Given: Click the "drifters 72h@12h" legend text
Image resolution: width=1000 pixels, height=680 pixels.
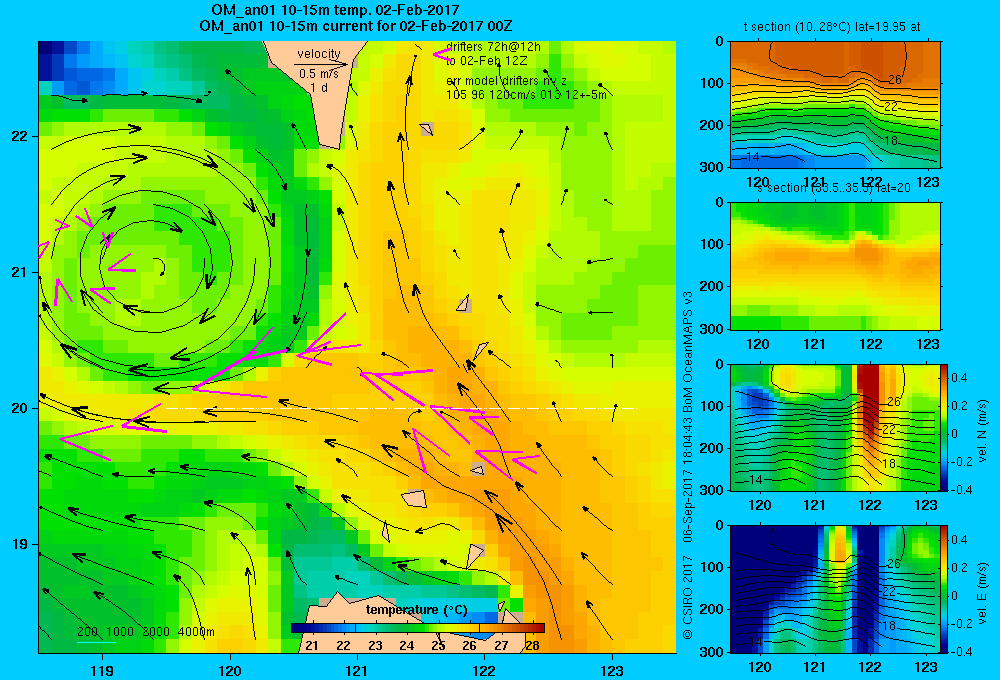Looking at the screenshot, I should [493, 47].
